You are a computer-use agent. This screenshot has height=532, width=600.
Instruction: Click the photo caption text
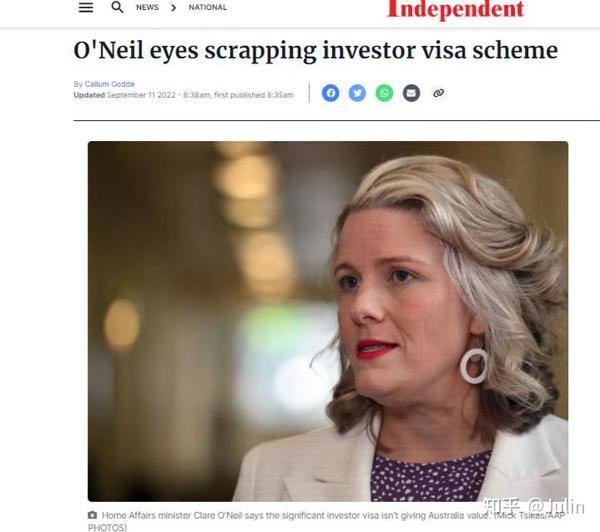(326, 521)
